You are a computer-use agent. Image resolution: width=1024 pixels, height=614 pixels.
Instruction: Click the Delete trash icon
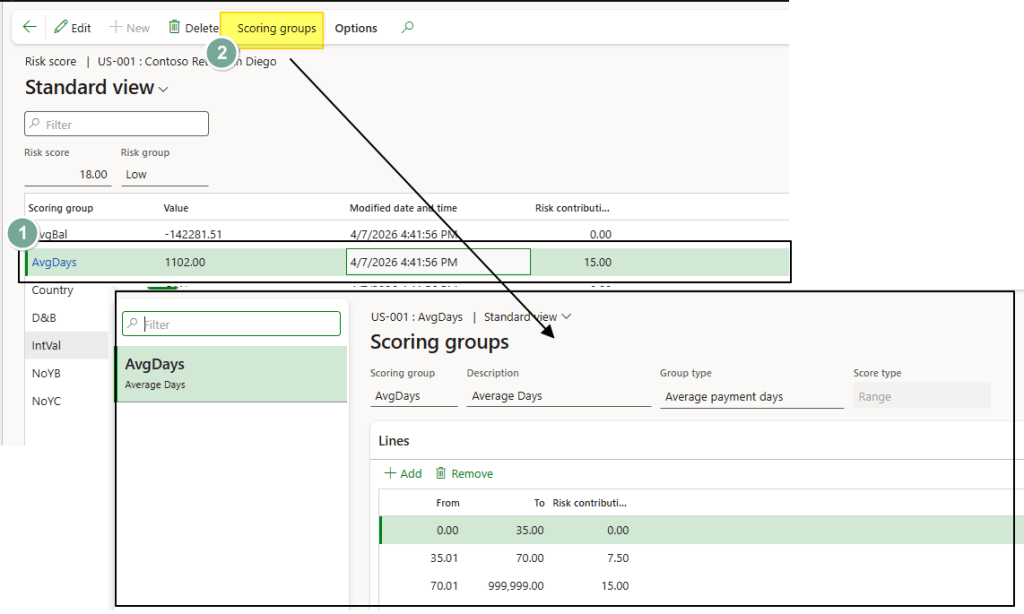pyautogui.click(x=175, y=28)
